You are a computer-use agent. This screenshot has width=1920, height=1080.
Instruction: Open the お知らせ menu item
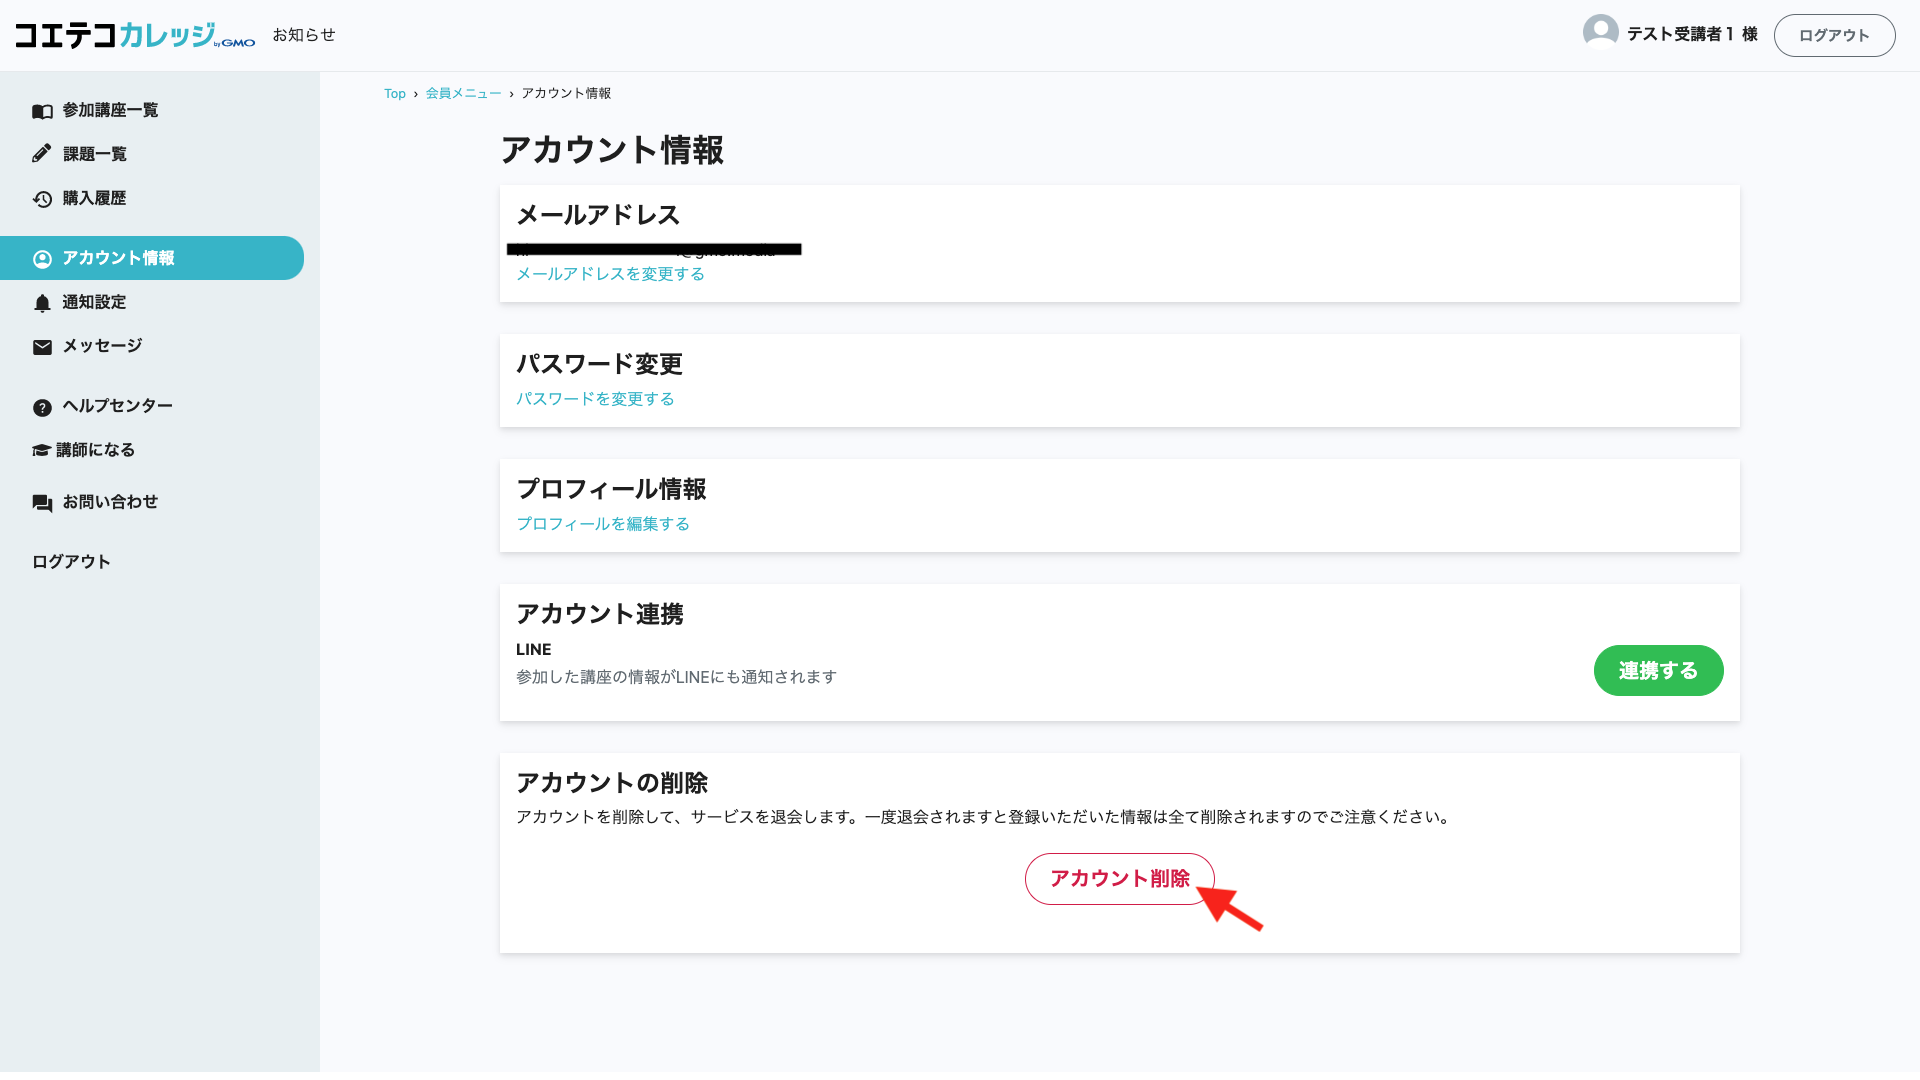(x=304, y=34)
